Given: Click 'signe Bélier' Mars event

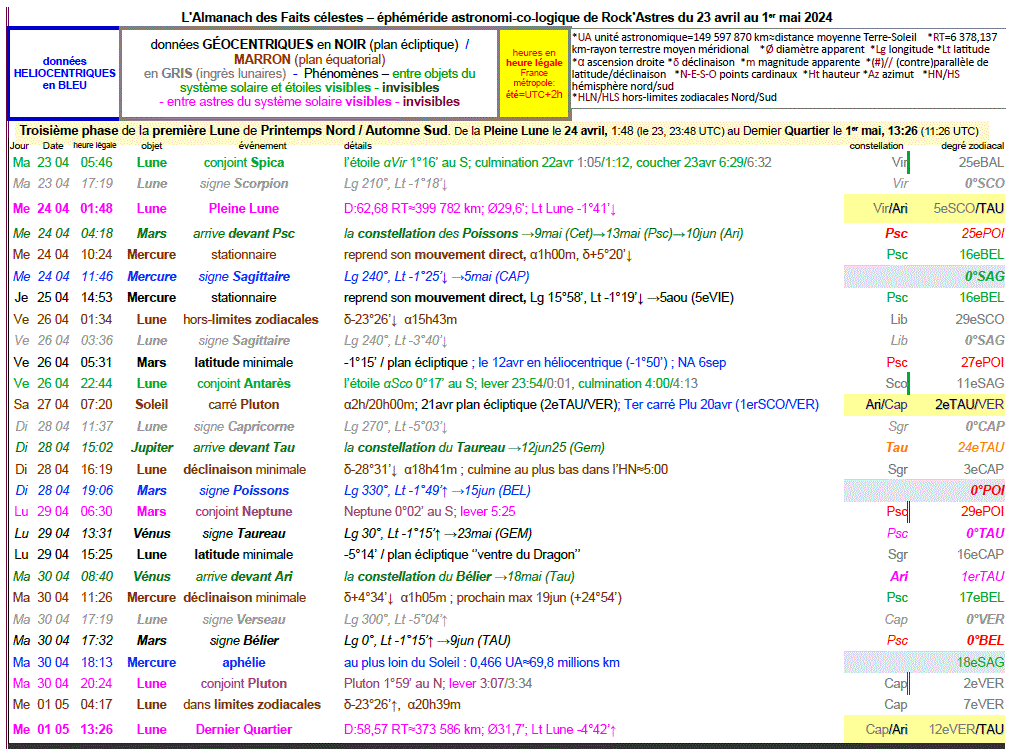Looking at the screenshot, I should pos(244,641).
